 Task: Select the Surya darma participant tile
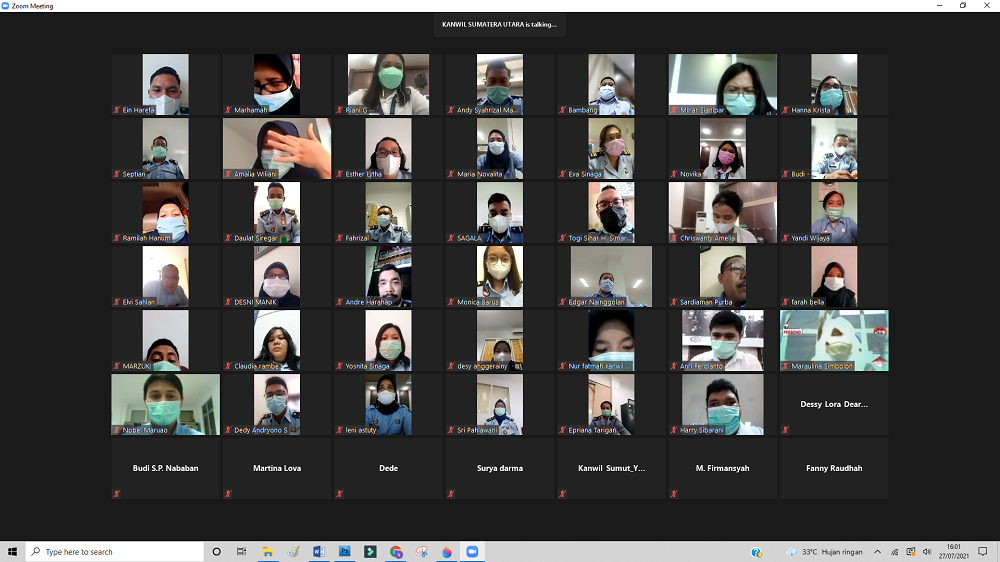point(500,468)
